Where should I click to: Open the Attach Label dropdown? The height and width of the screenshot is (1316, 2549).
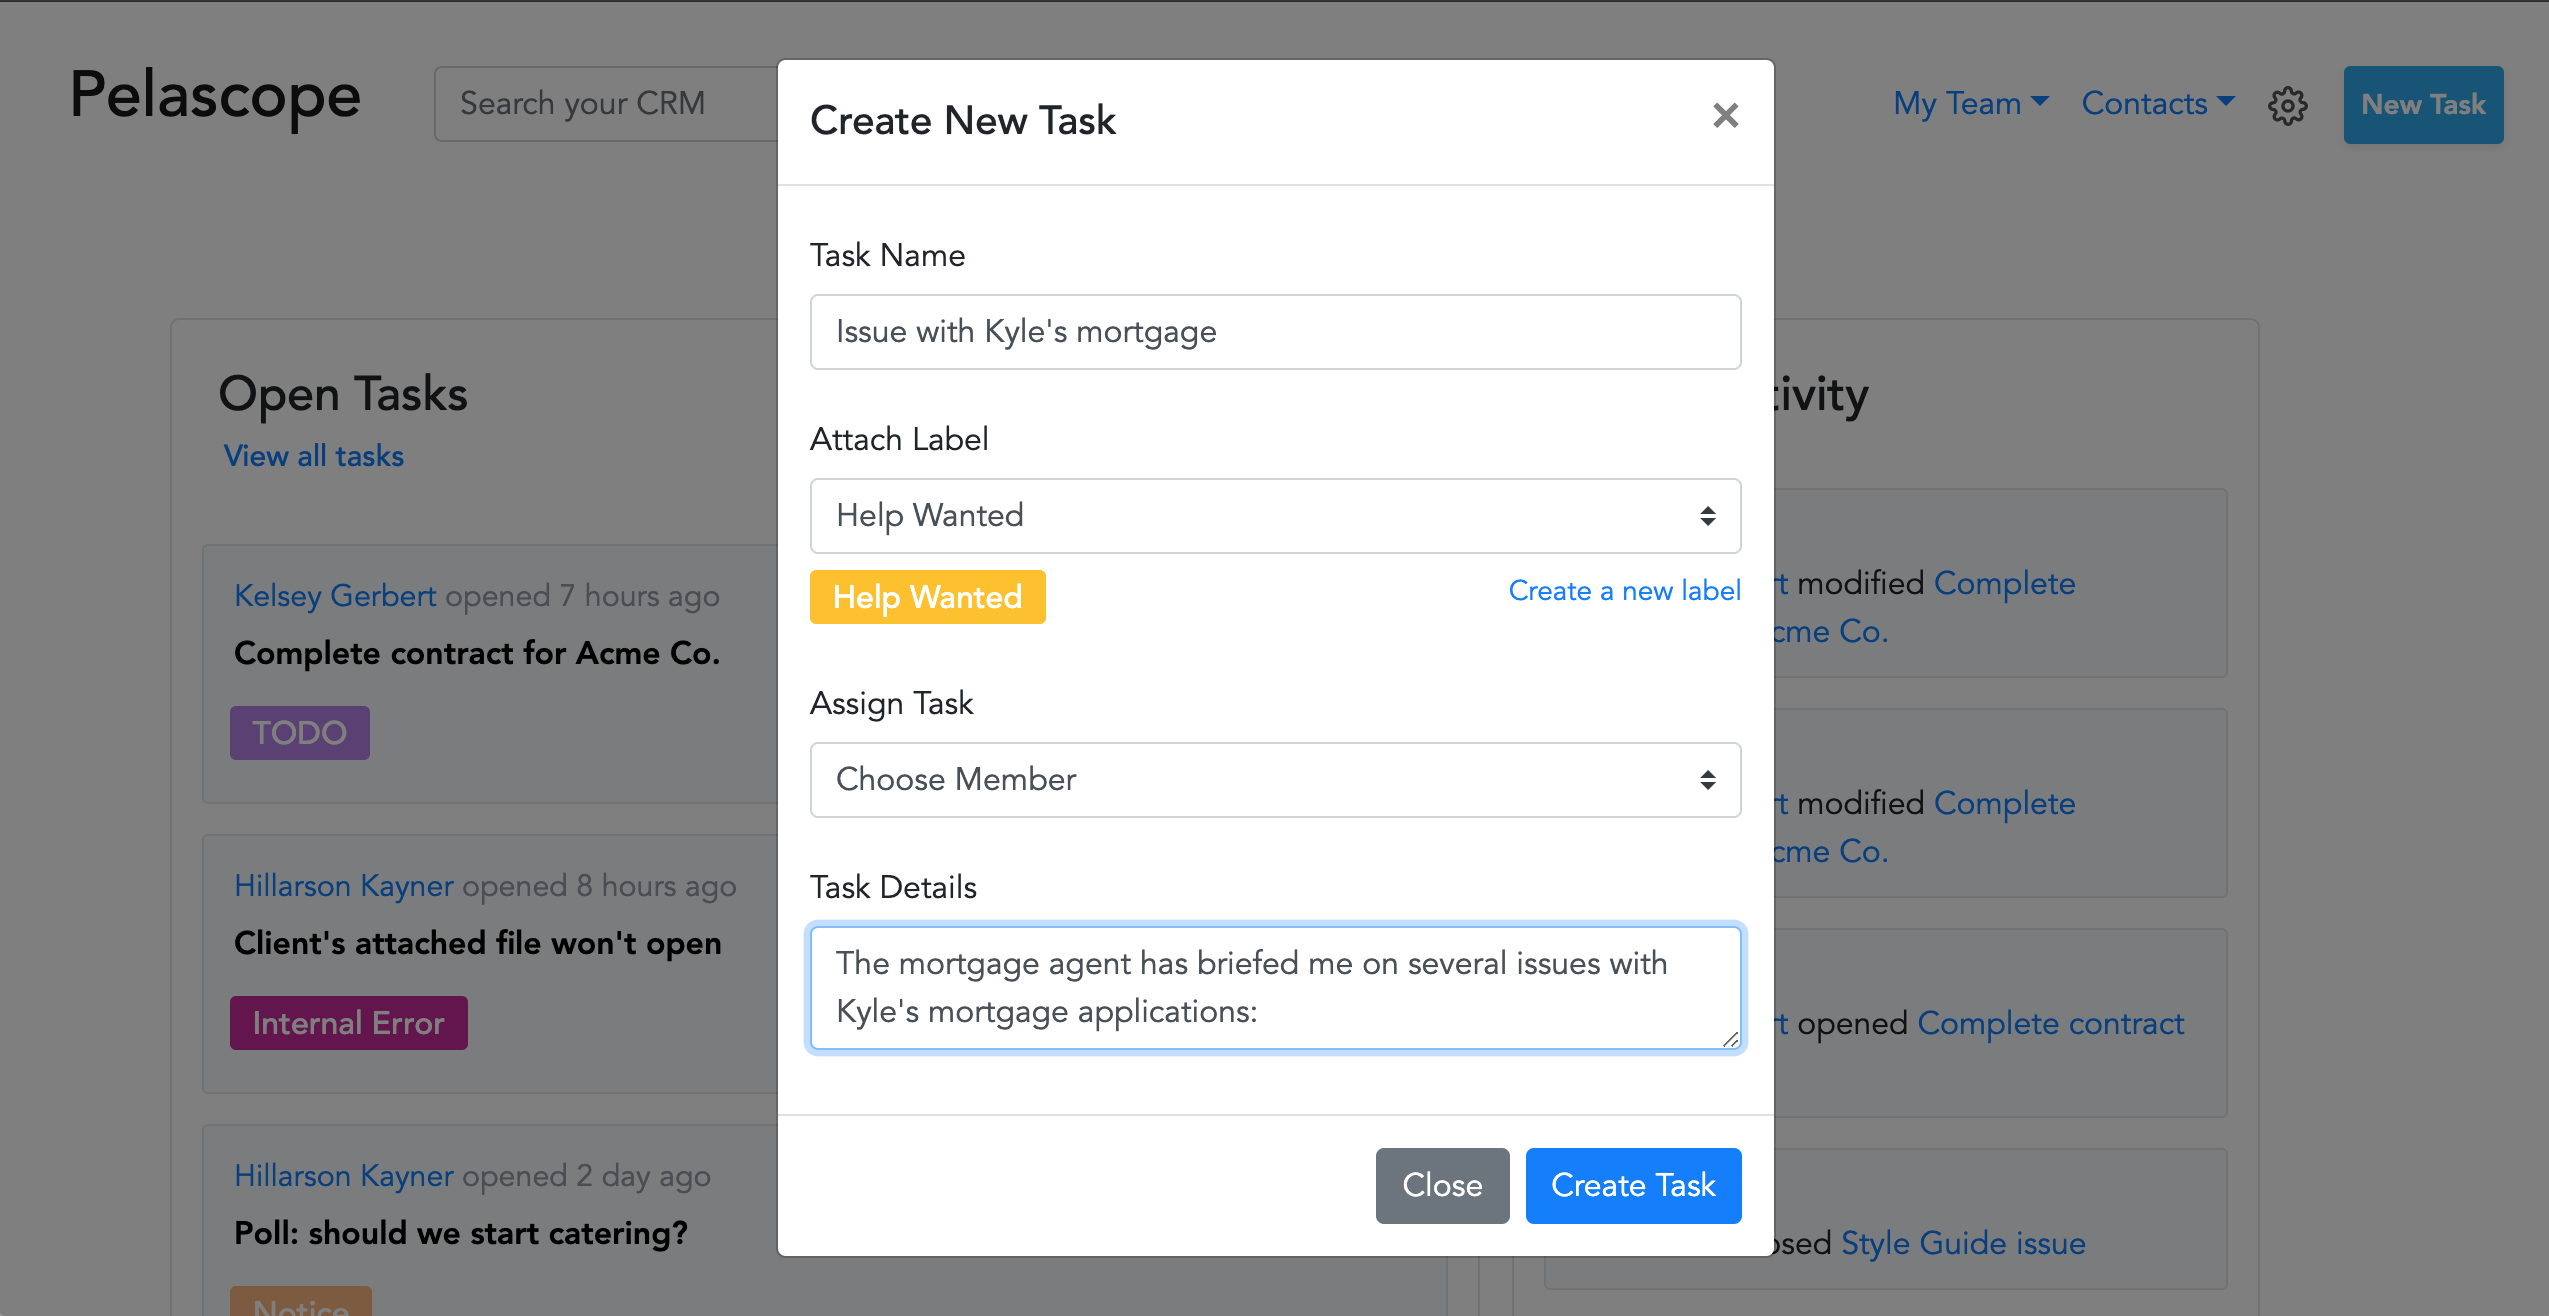[1274, 516]
